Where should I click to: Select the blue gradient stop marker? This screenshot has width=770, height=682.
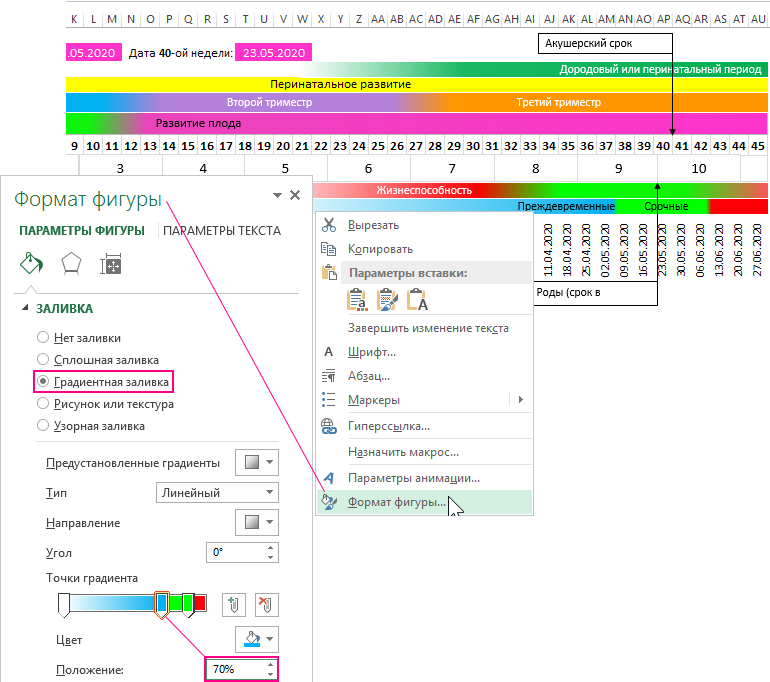coord(162,603)
